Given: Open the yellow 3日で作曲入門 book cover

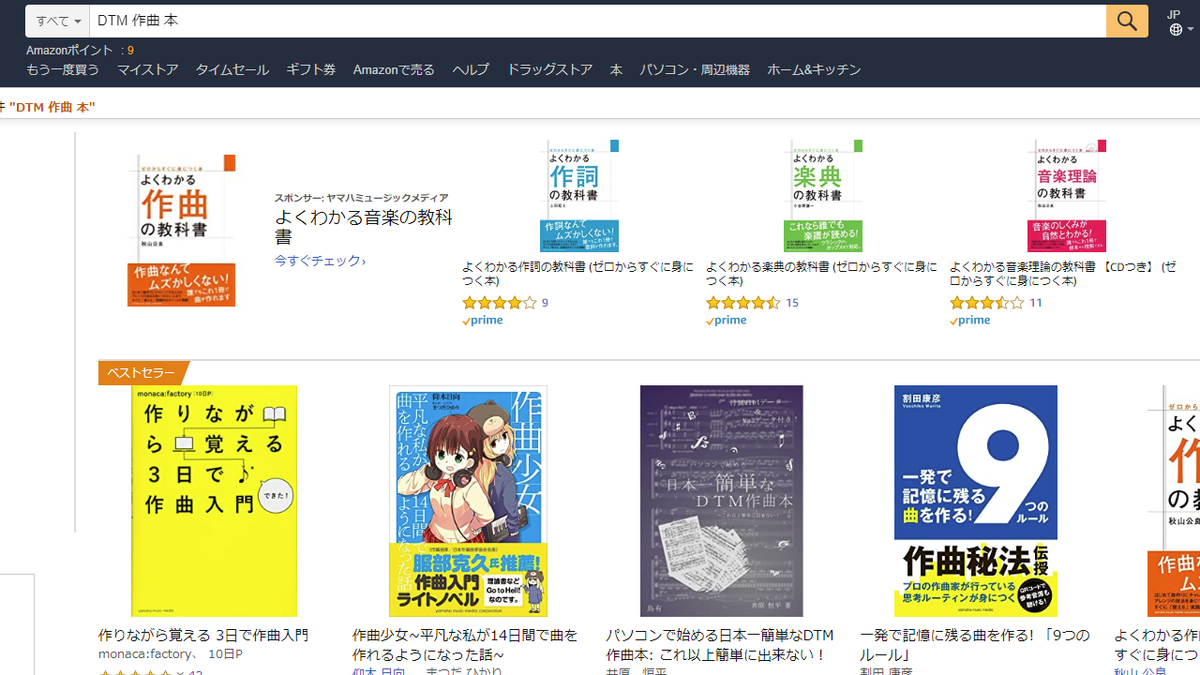Looking at the screenshot, I should click(214, 501).
